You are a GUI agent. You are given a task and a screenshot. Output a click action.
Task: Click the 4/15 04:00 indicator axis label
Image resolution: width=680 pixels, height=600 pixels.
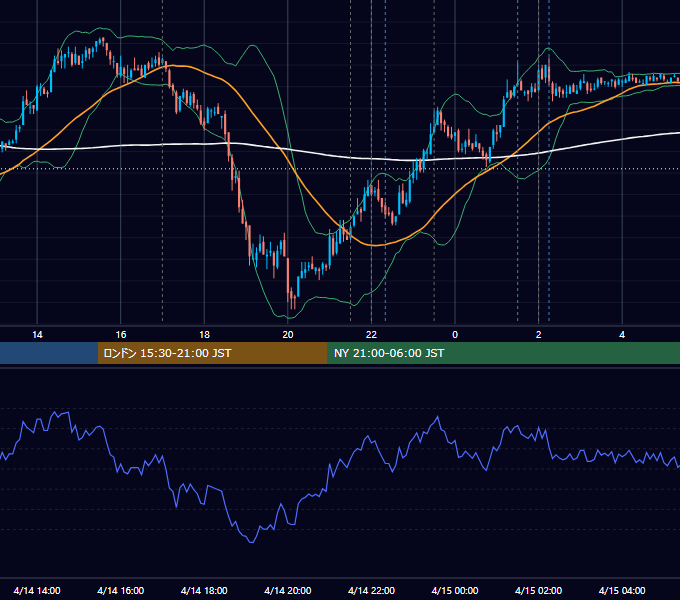pos(622,590)
